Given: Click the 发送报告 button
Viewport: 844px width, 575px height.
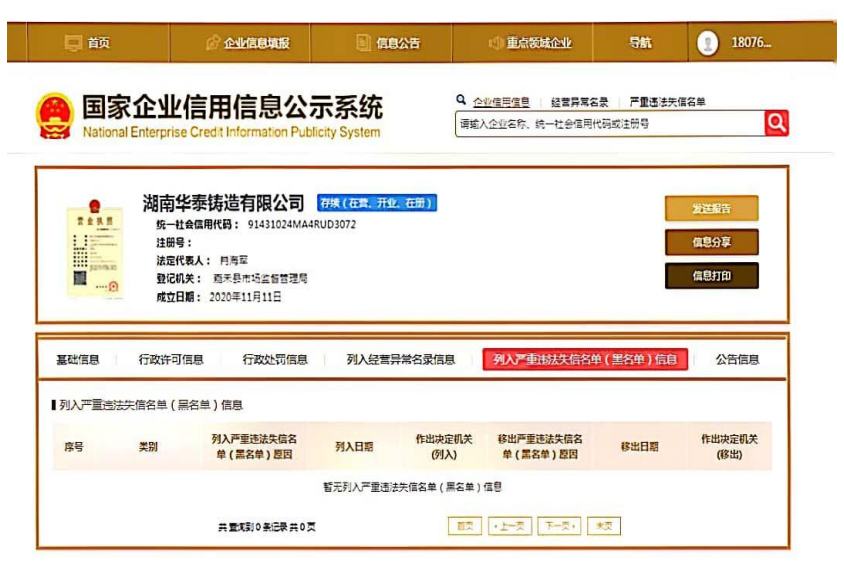Looking at the screenshot, I should 712,208.
